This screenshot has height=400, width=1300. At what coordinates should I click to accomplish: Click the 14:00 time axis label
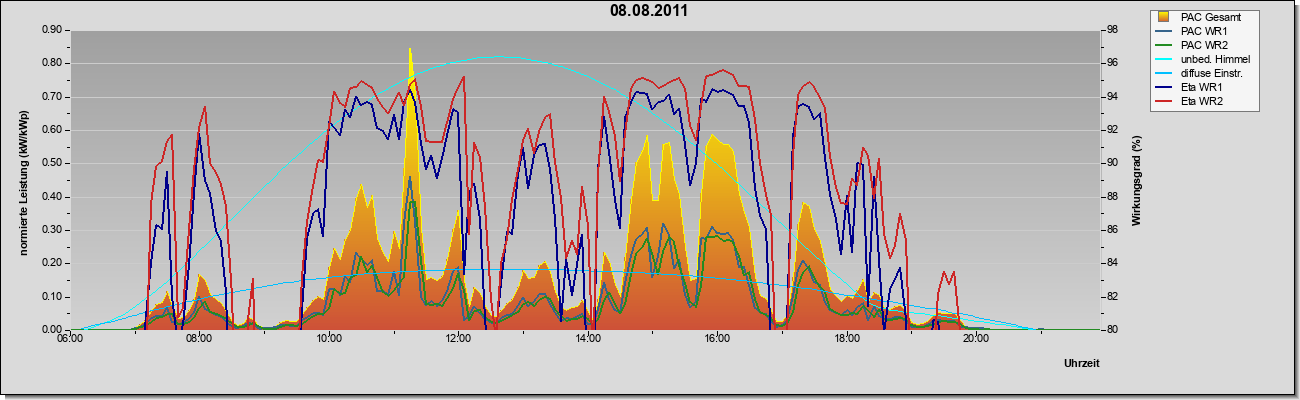click(588, 340)
